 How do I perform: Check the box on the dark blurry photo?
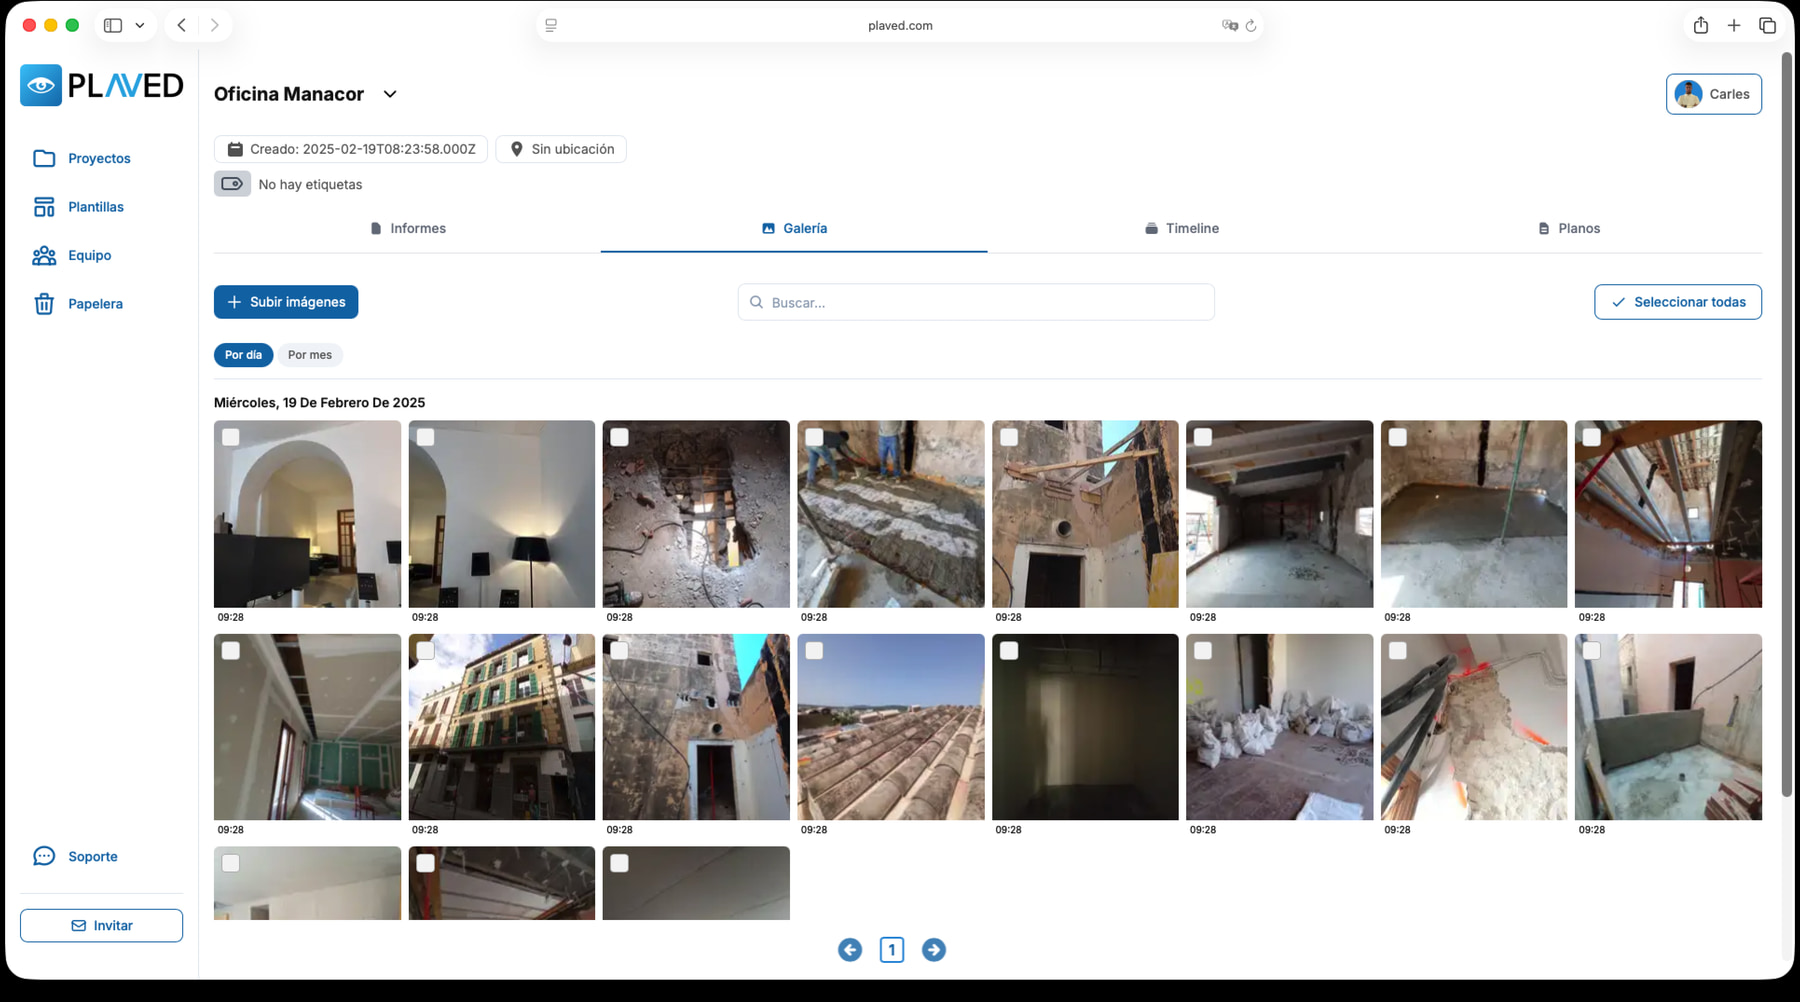click(x=1009, y=650)
